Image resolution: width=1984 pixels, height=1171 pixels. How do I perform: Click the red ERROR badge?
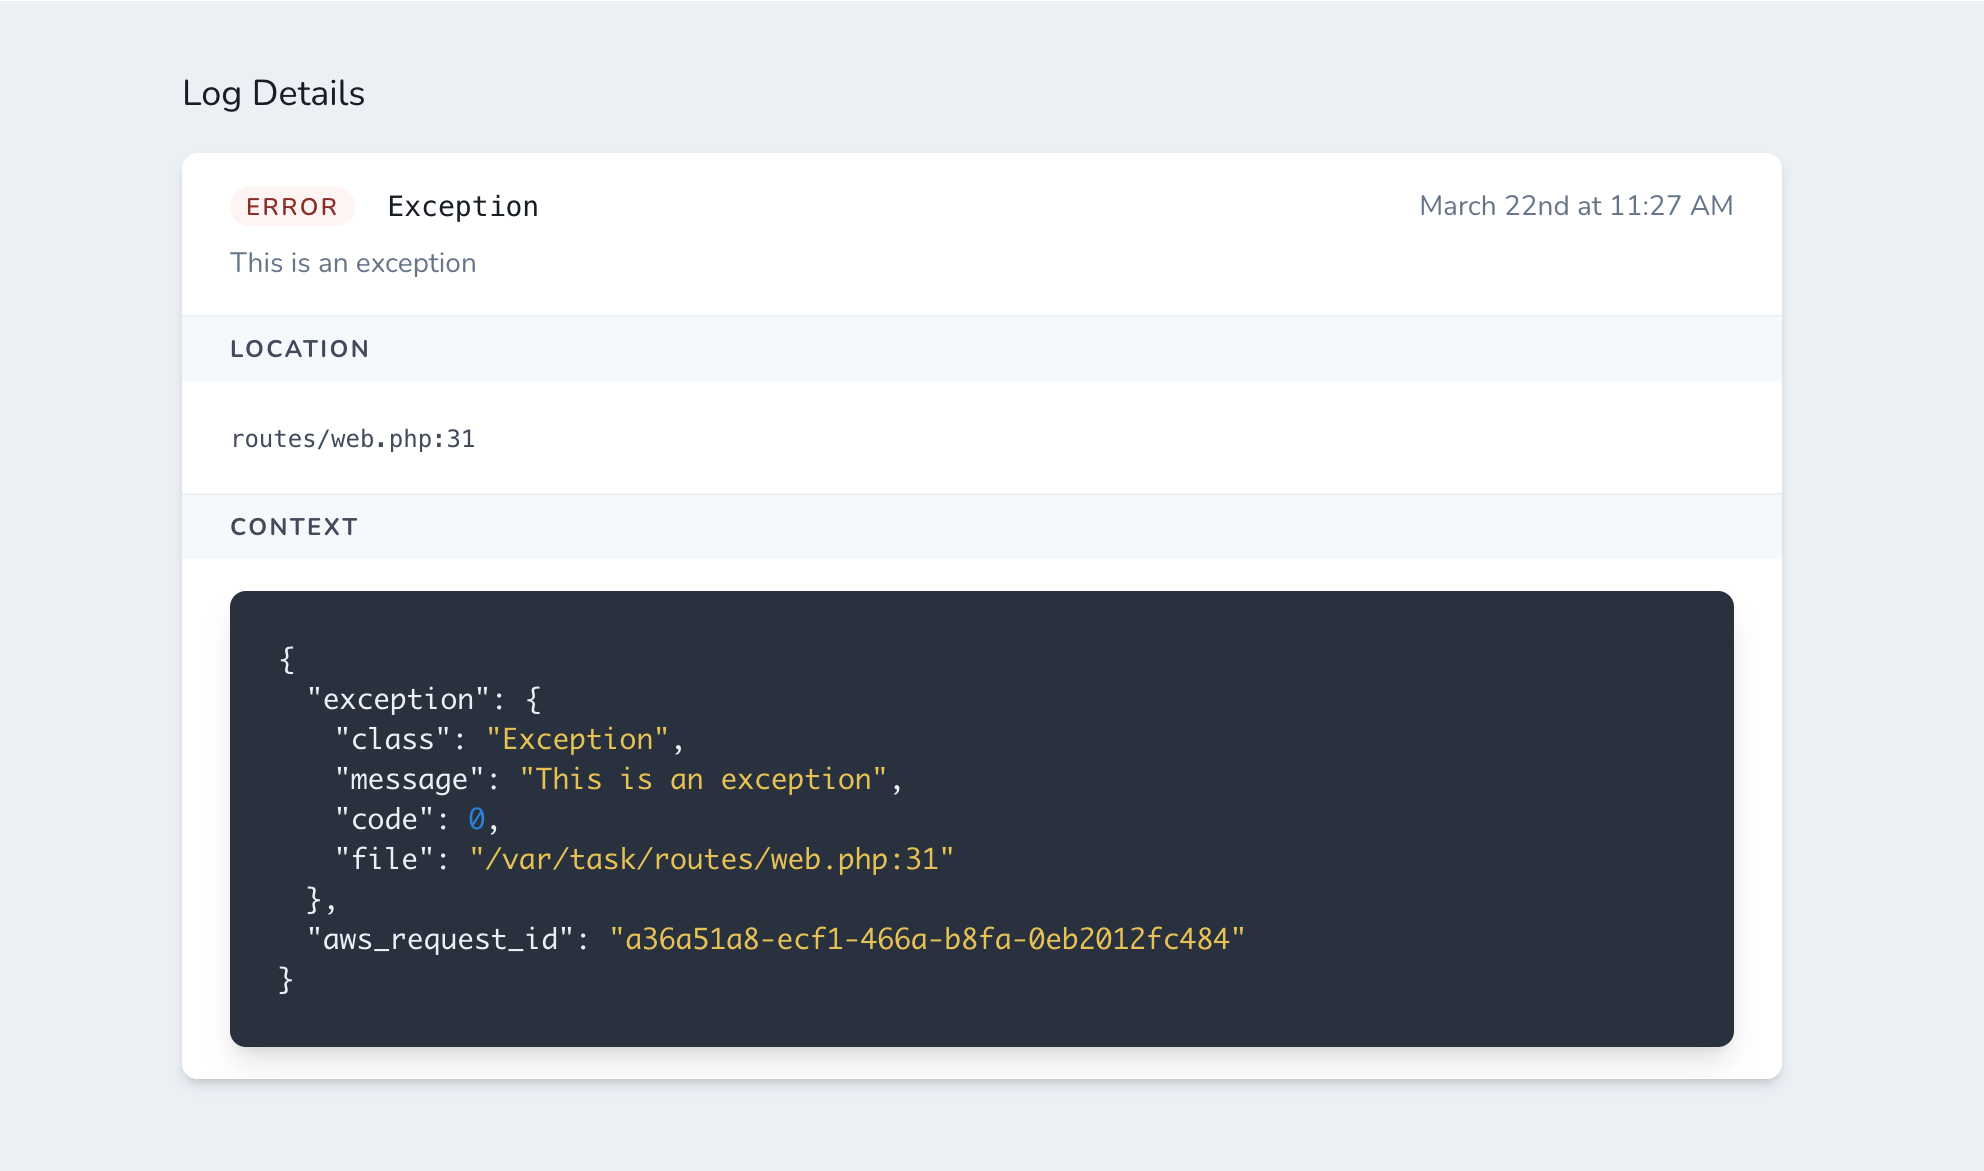point(292,206)
